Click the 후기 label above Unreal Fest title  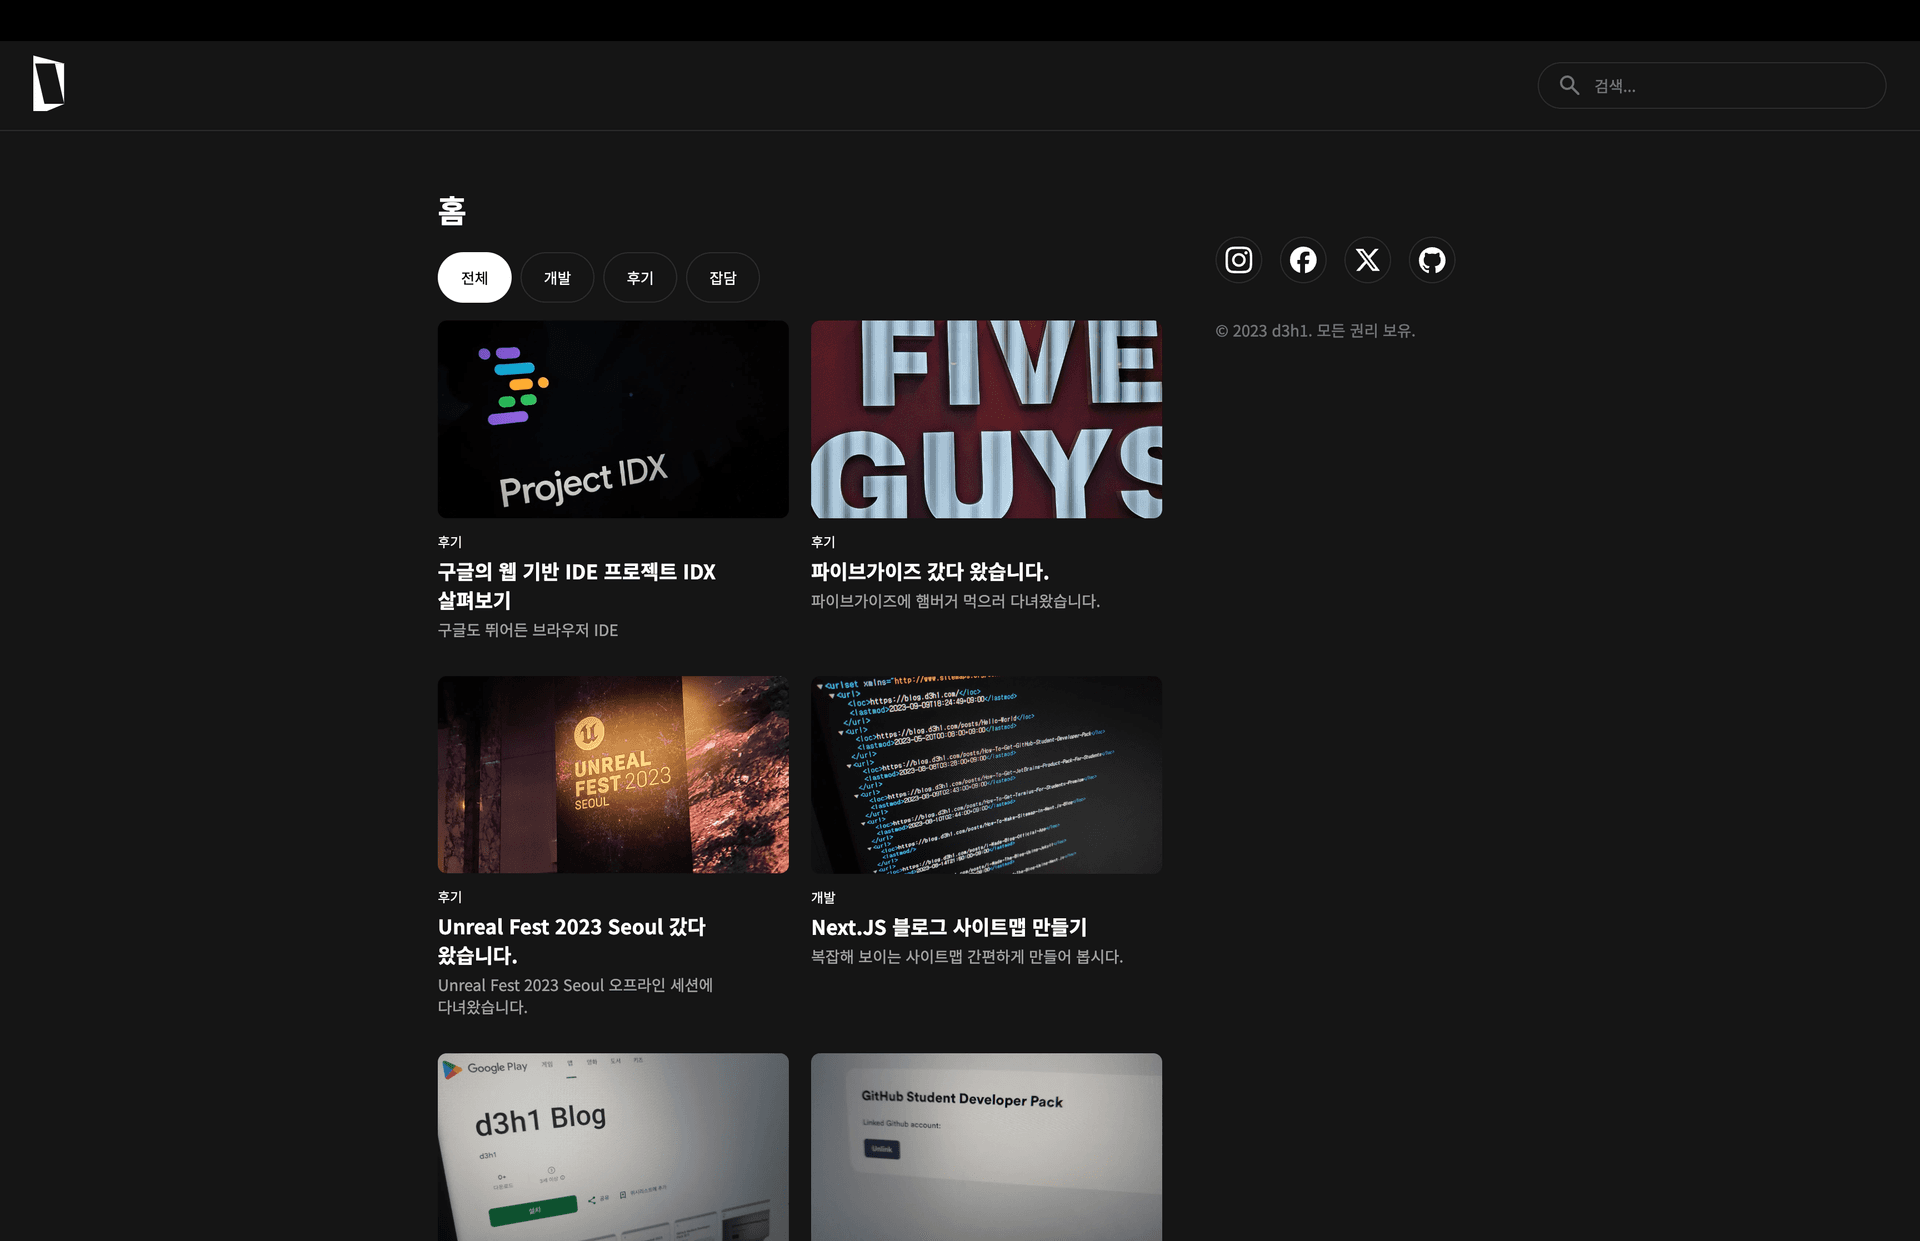click(x=450, y=898)
